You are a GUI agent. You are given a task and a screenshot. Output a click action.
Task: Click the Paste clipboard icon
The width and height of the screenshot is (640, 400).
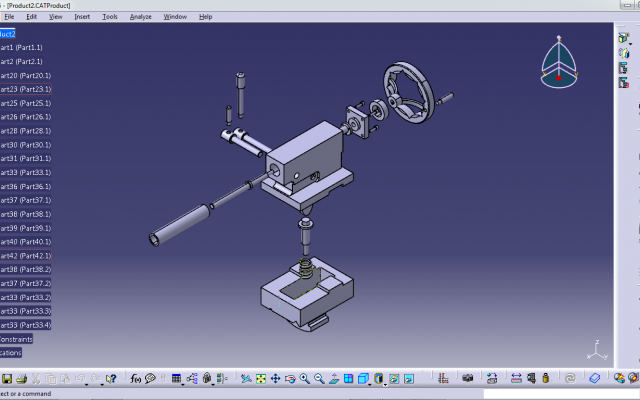65,379
